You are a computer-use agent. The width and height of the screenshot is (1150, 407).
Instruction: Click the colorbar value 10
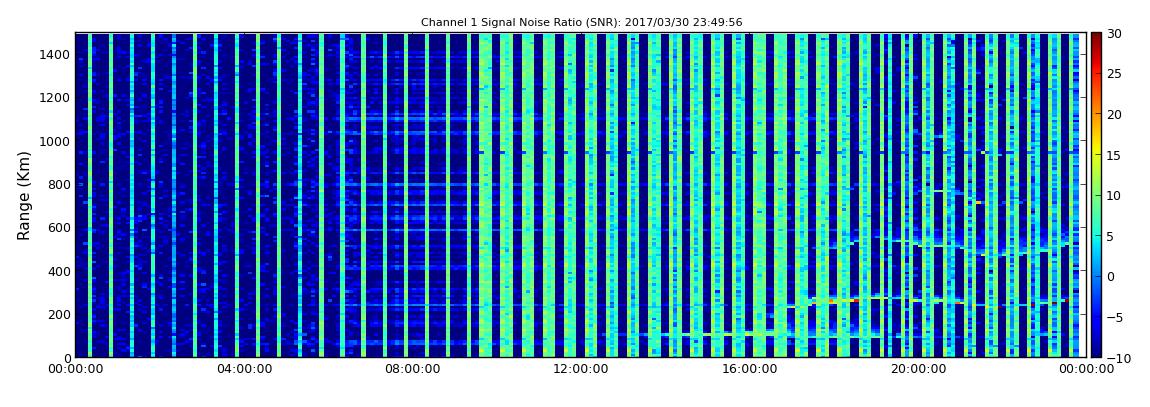1115,195
